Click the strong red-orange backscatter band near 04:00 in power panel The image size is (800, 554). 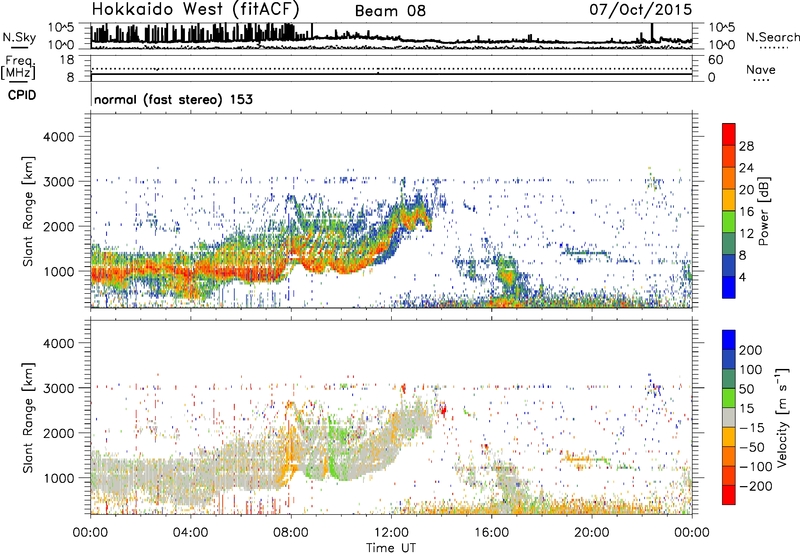190,273
